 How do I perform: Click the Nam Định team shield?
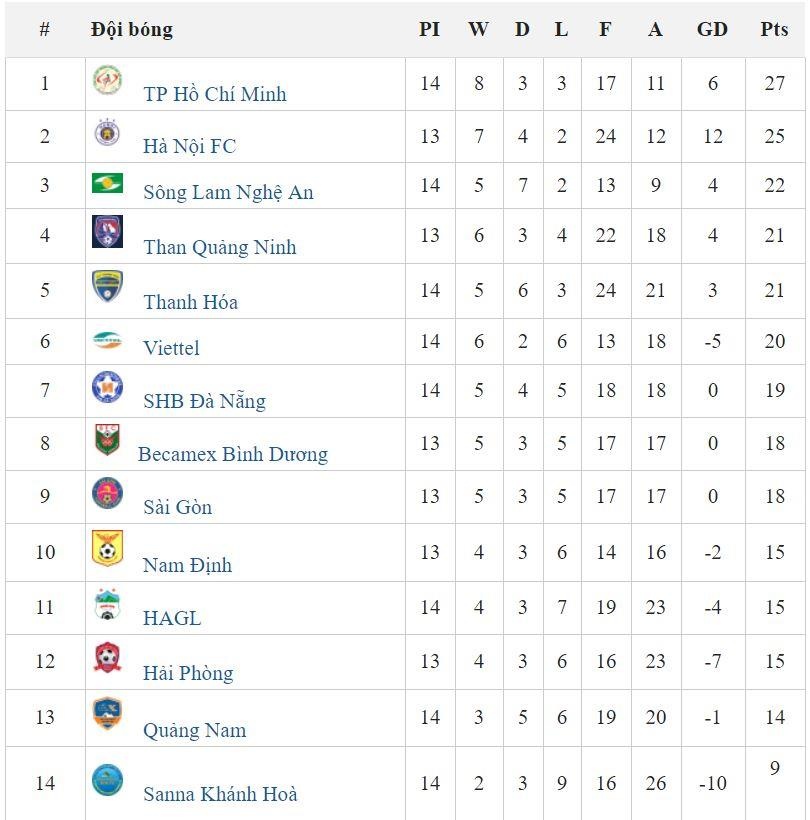(107, 548)
